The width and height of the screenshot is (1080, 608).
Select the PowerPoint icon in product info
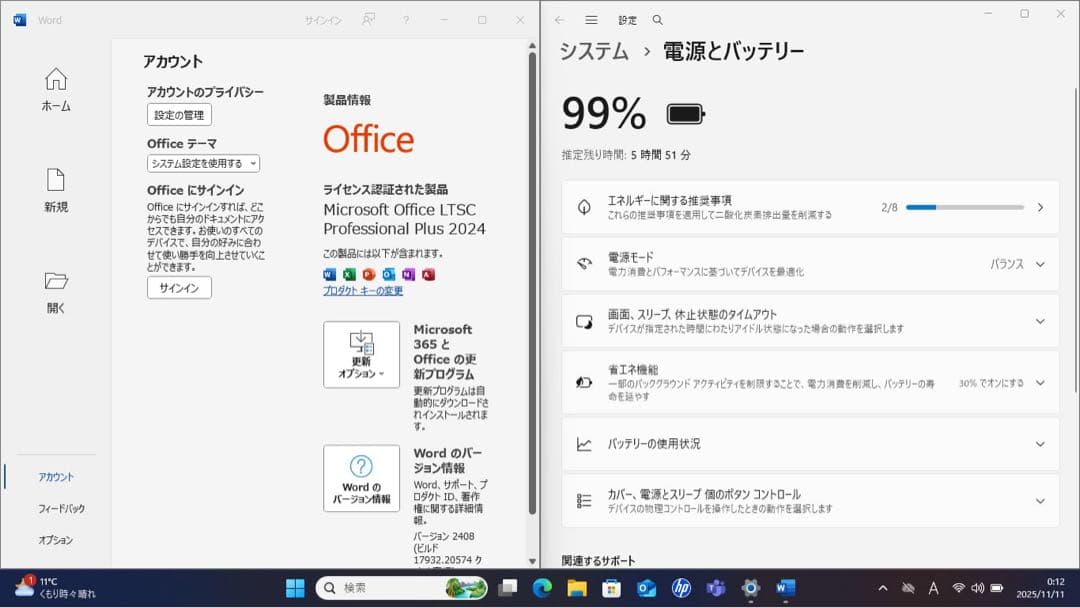pyautogui.click(x=368, y=274)
